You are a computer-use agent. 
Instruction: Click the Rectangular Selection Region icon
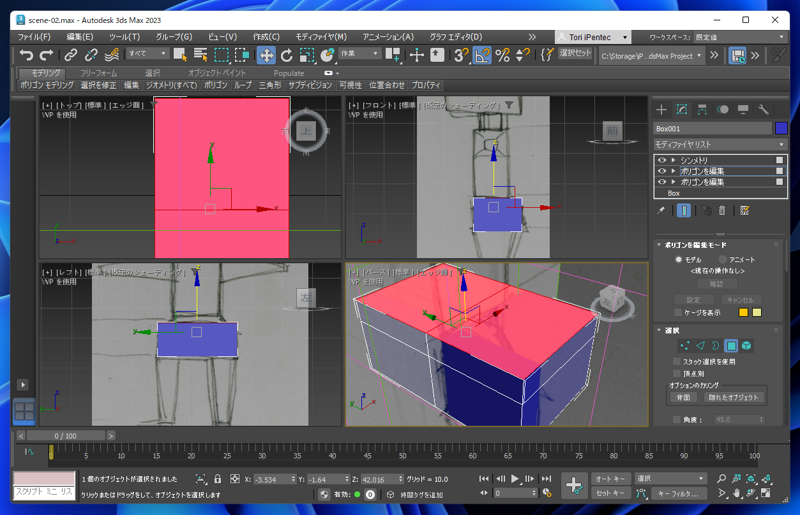[x=221, y=55]
